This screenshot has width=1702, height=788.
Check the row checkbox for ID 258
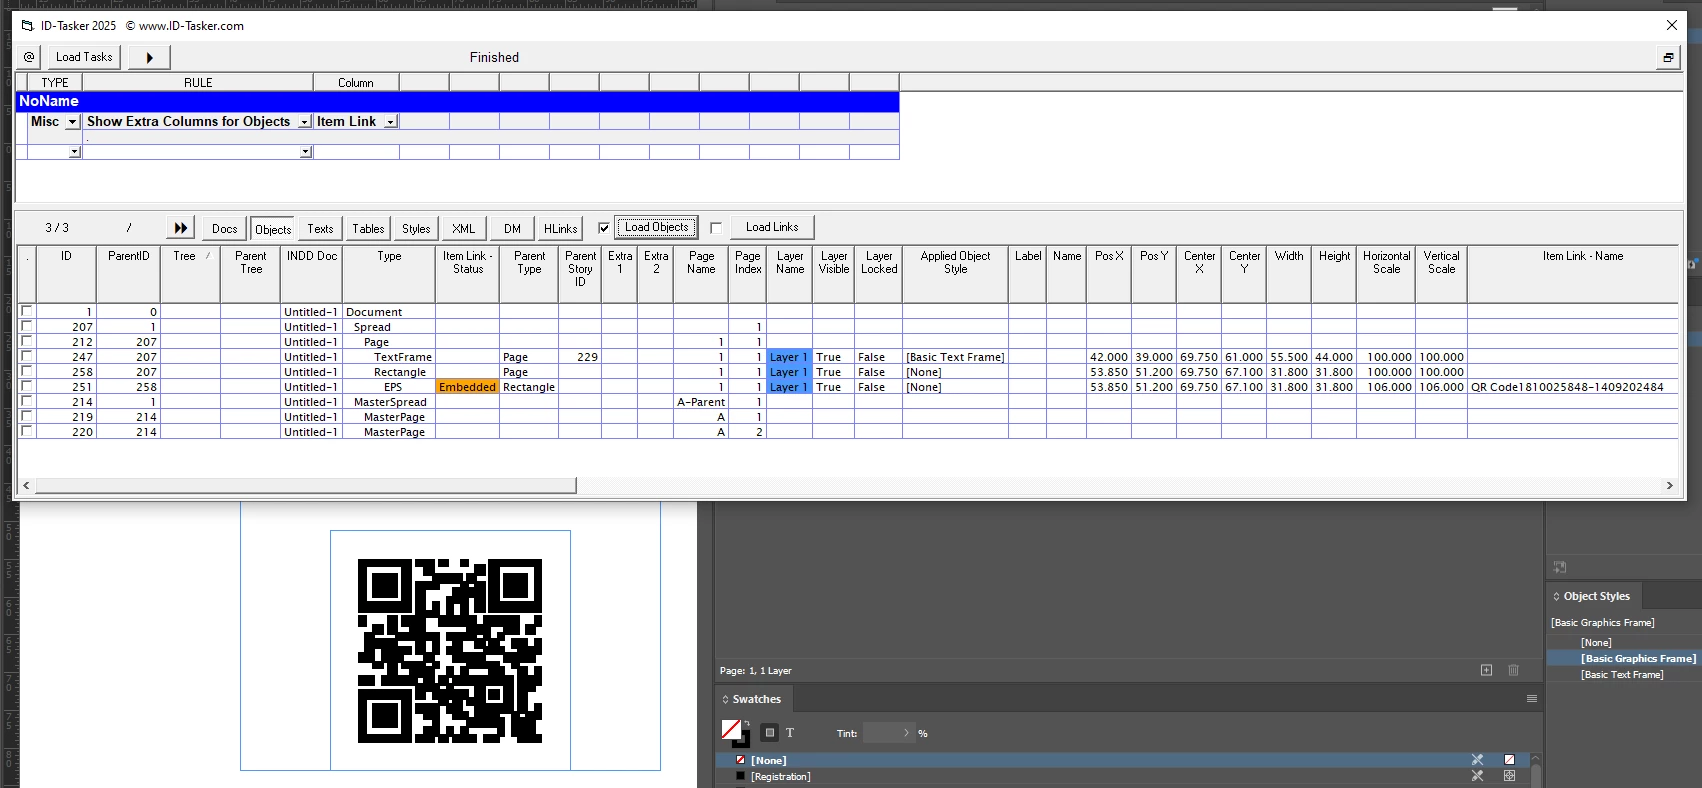(26, 371)
